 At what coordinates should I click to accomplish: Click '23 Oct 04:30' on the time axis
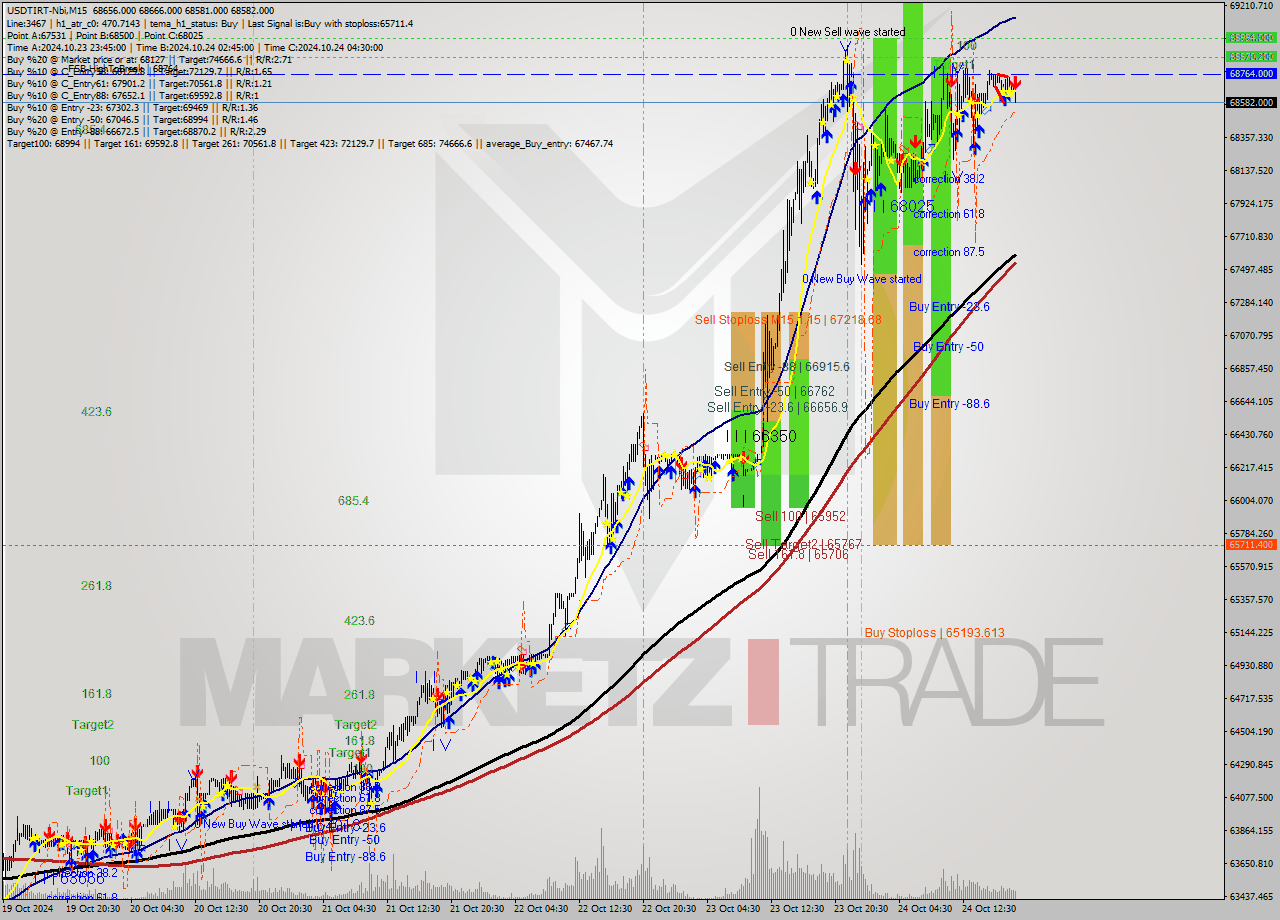click(x=733, y=909)
